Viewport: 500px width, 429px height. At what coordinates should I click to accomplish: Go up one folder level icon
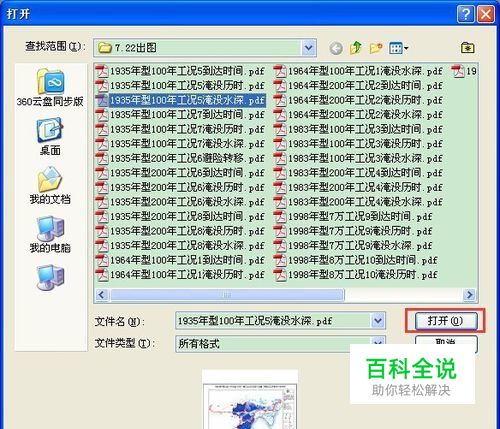click(356, 48)
